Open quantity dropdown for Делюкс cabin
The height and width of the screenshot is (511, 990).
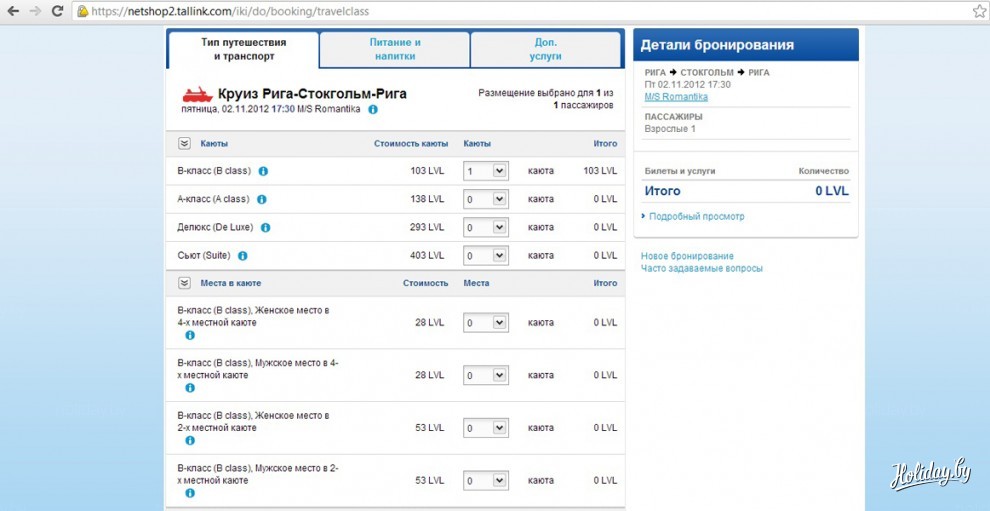[x=486, y=227]
